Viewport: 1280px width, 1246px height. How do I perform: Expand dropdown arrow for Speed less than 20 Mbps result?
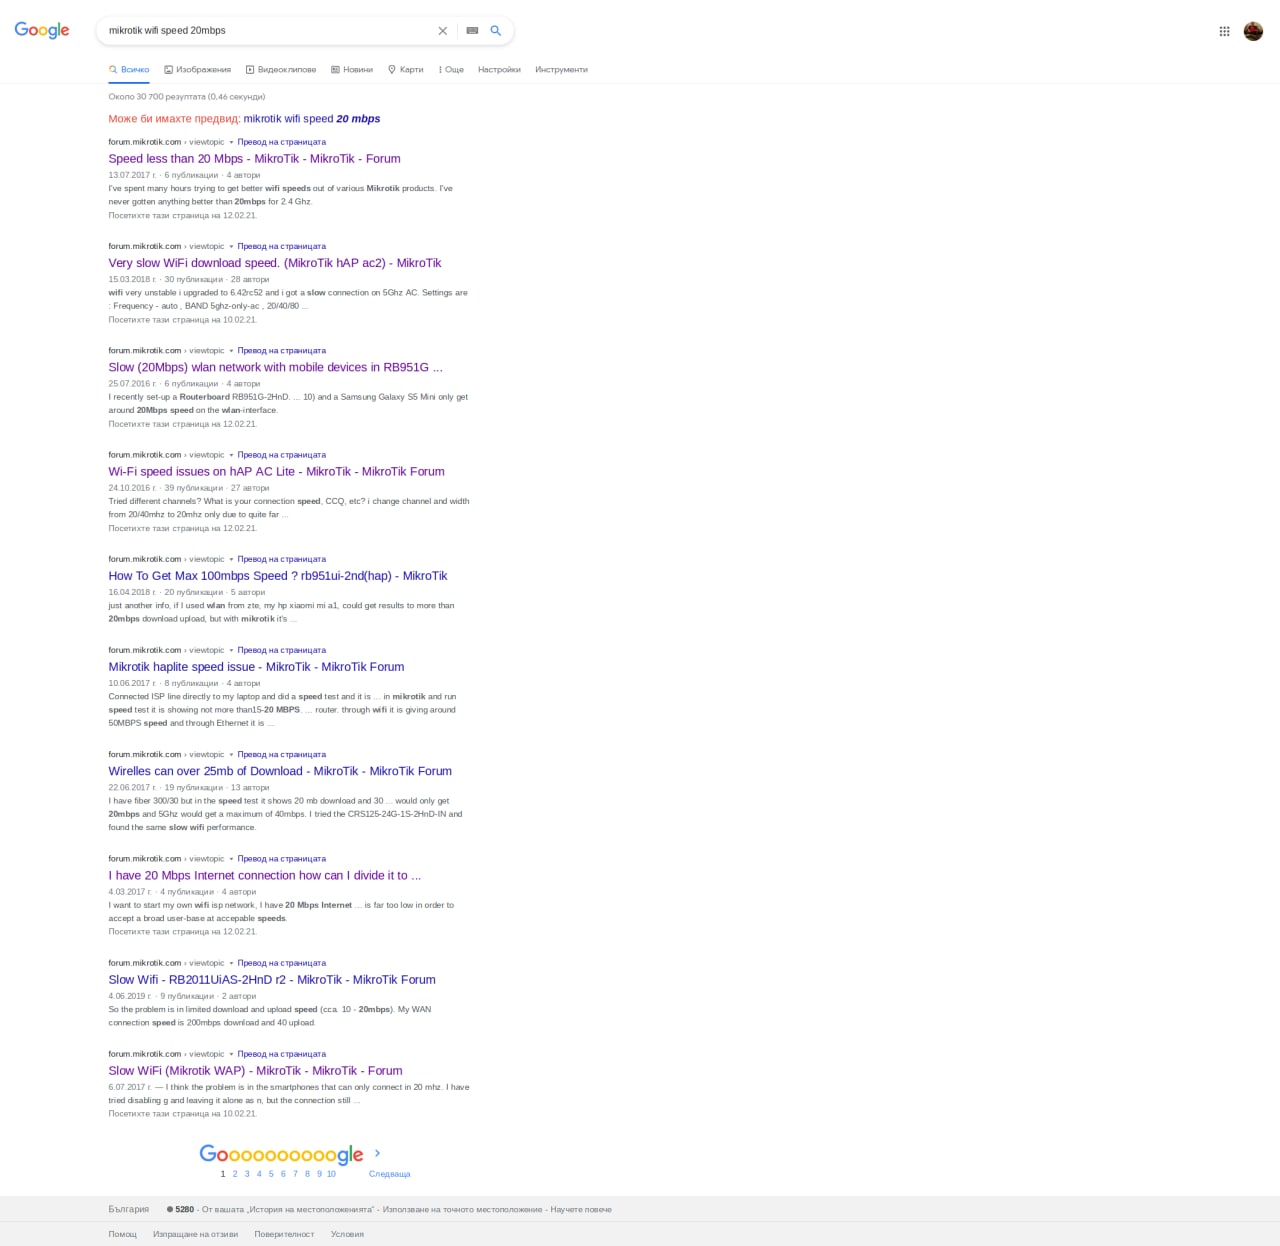231,143
